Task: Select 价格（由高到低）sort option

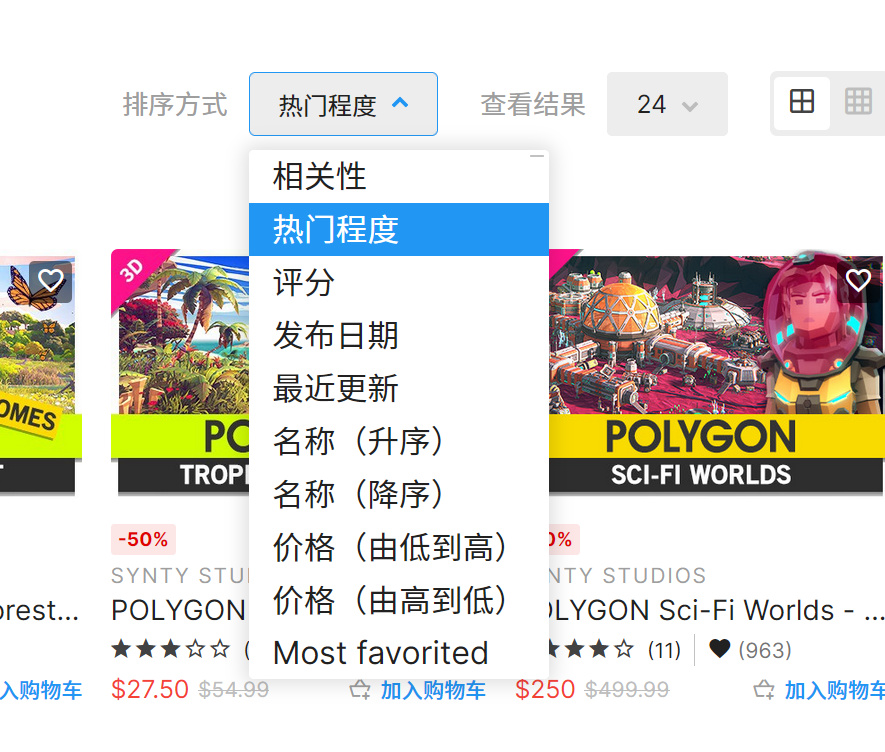Action: pos(398,600)
